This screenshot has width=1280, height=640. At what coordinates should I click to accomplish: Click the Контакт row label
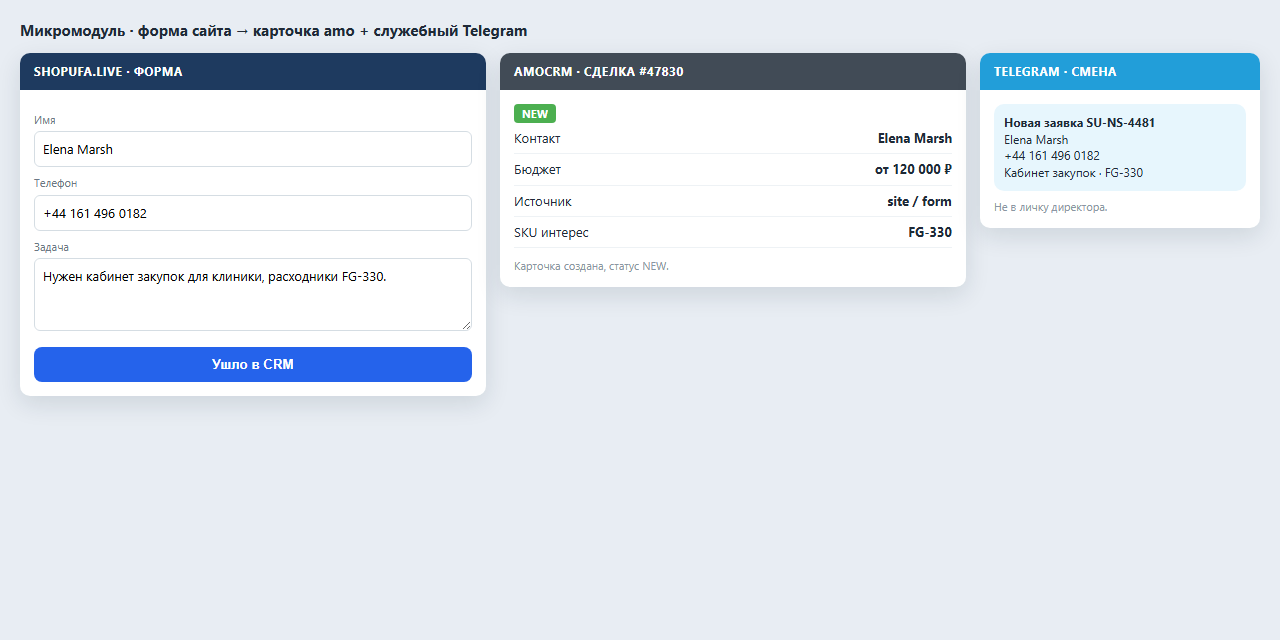point(537,138)
